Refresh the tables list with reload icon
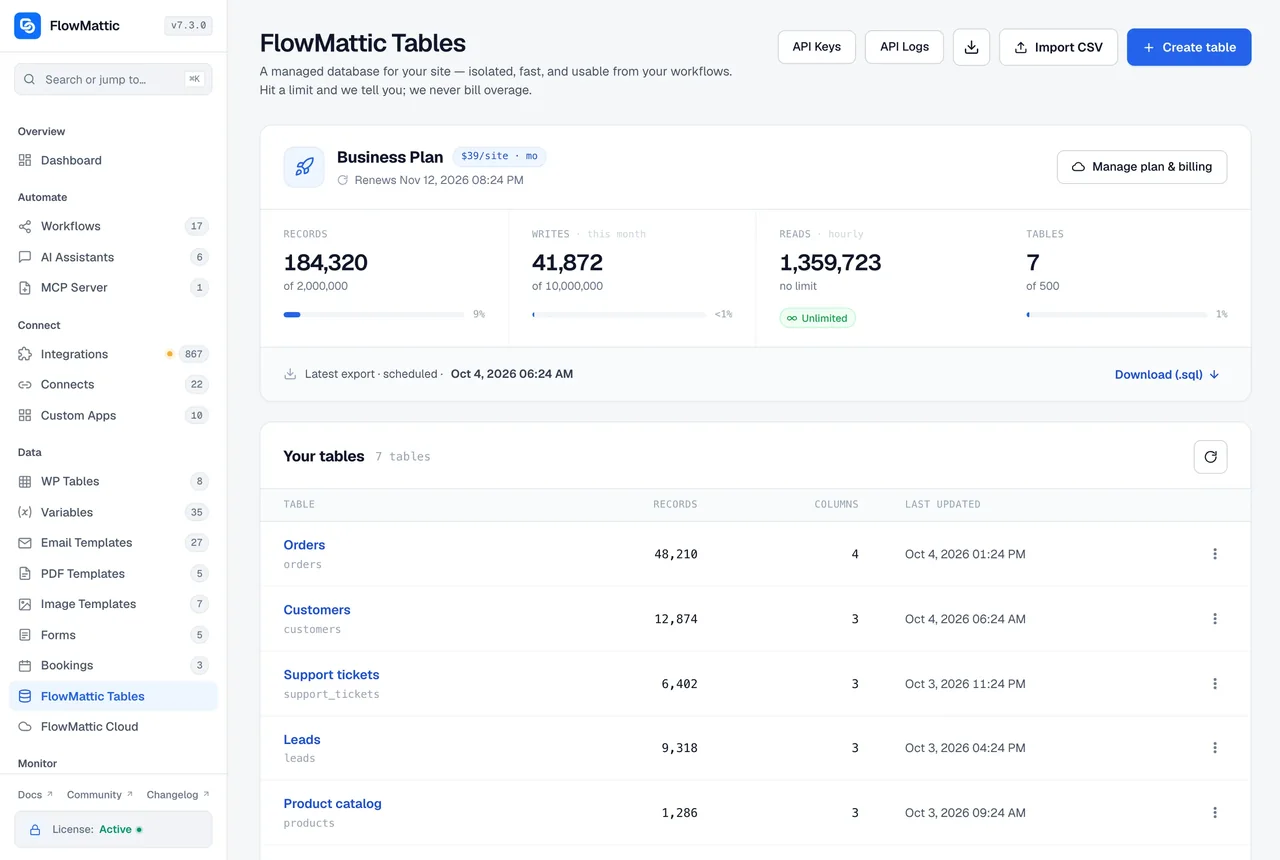The width and height of the screenshot is (1280, 860). coord(1210,456)
